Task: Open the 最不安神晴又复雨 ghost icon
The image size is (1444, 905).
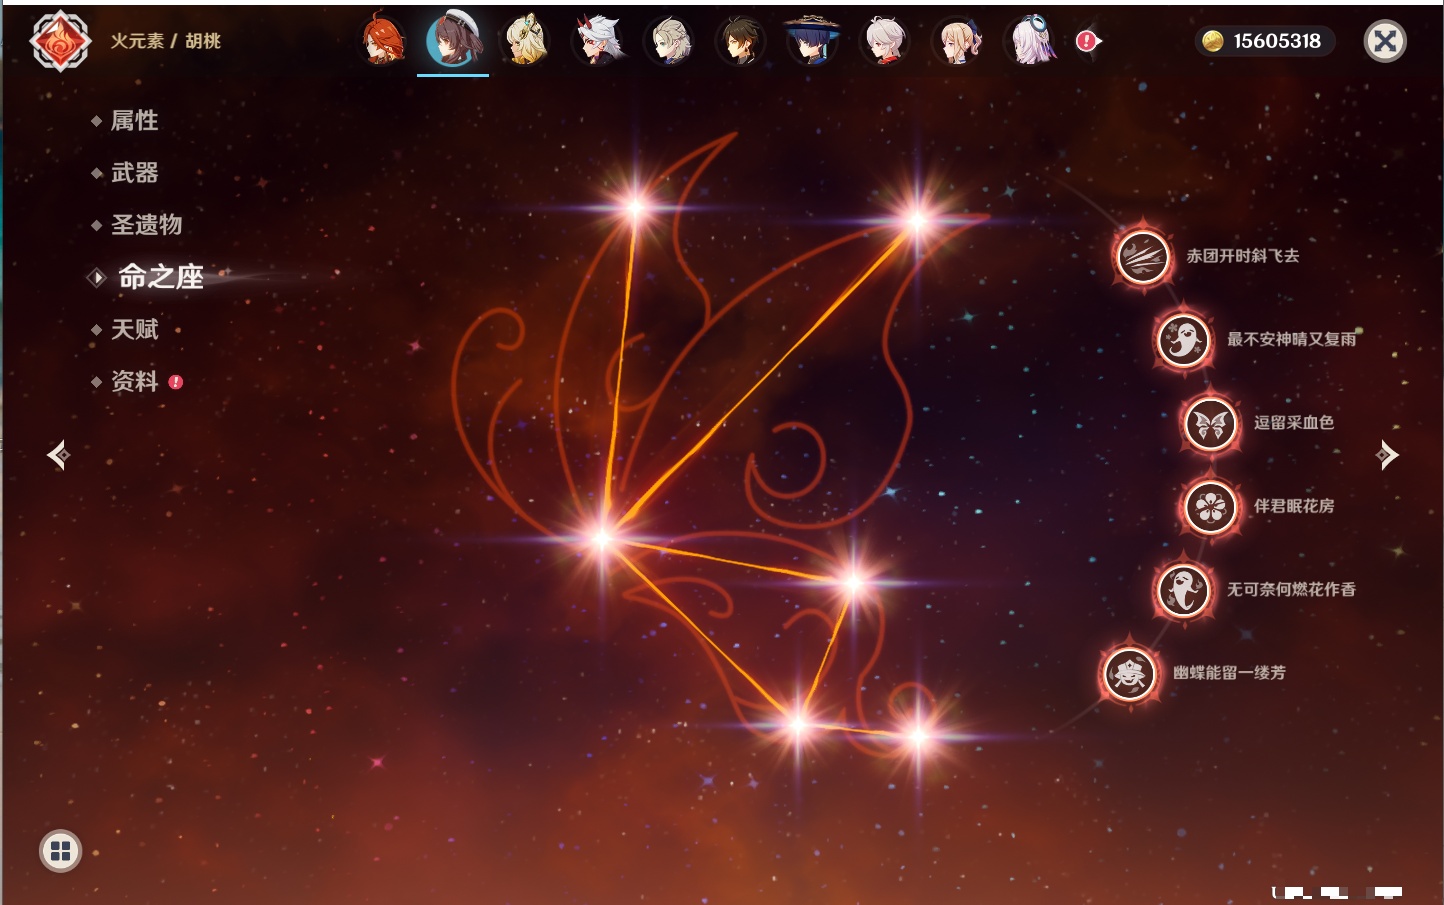Action: click(1183, 339)
